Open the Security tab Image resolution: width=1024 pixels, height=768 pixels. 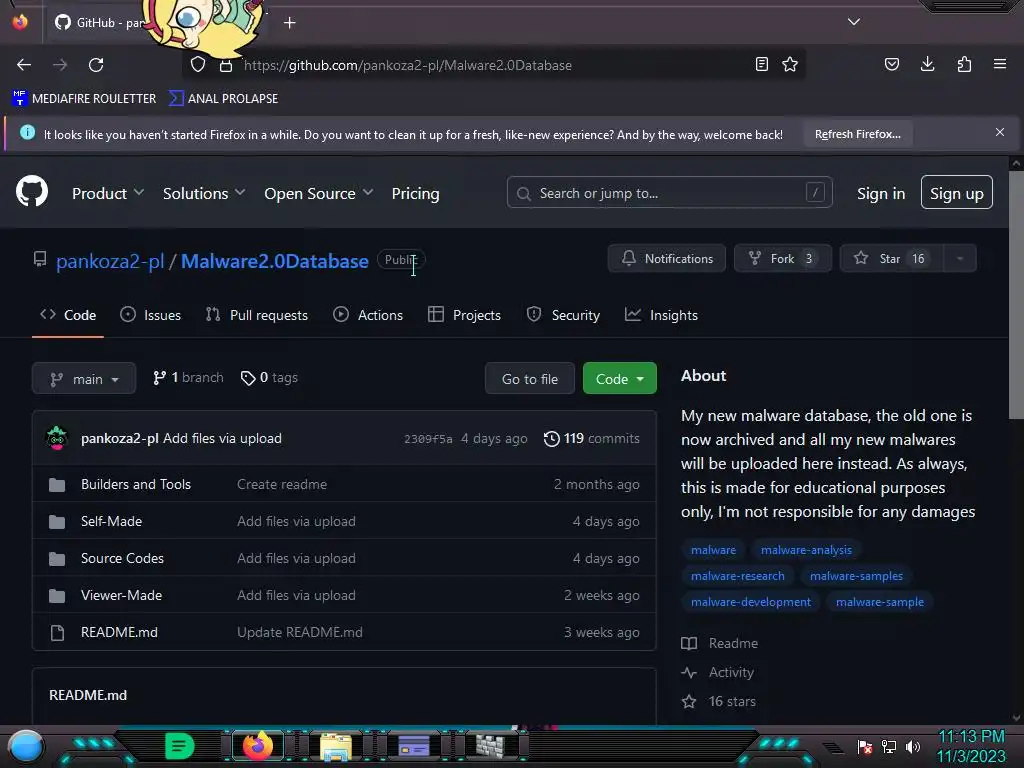click(563, 315)
